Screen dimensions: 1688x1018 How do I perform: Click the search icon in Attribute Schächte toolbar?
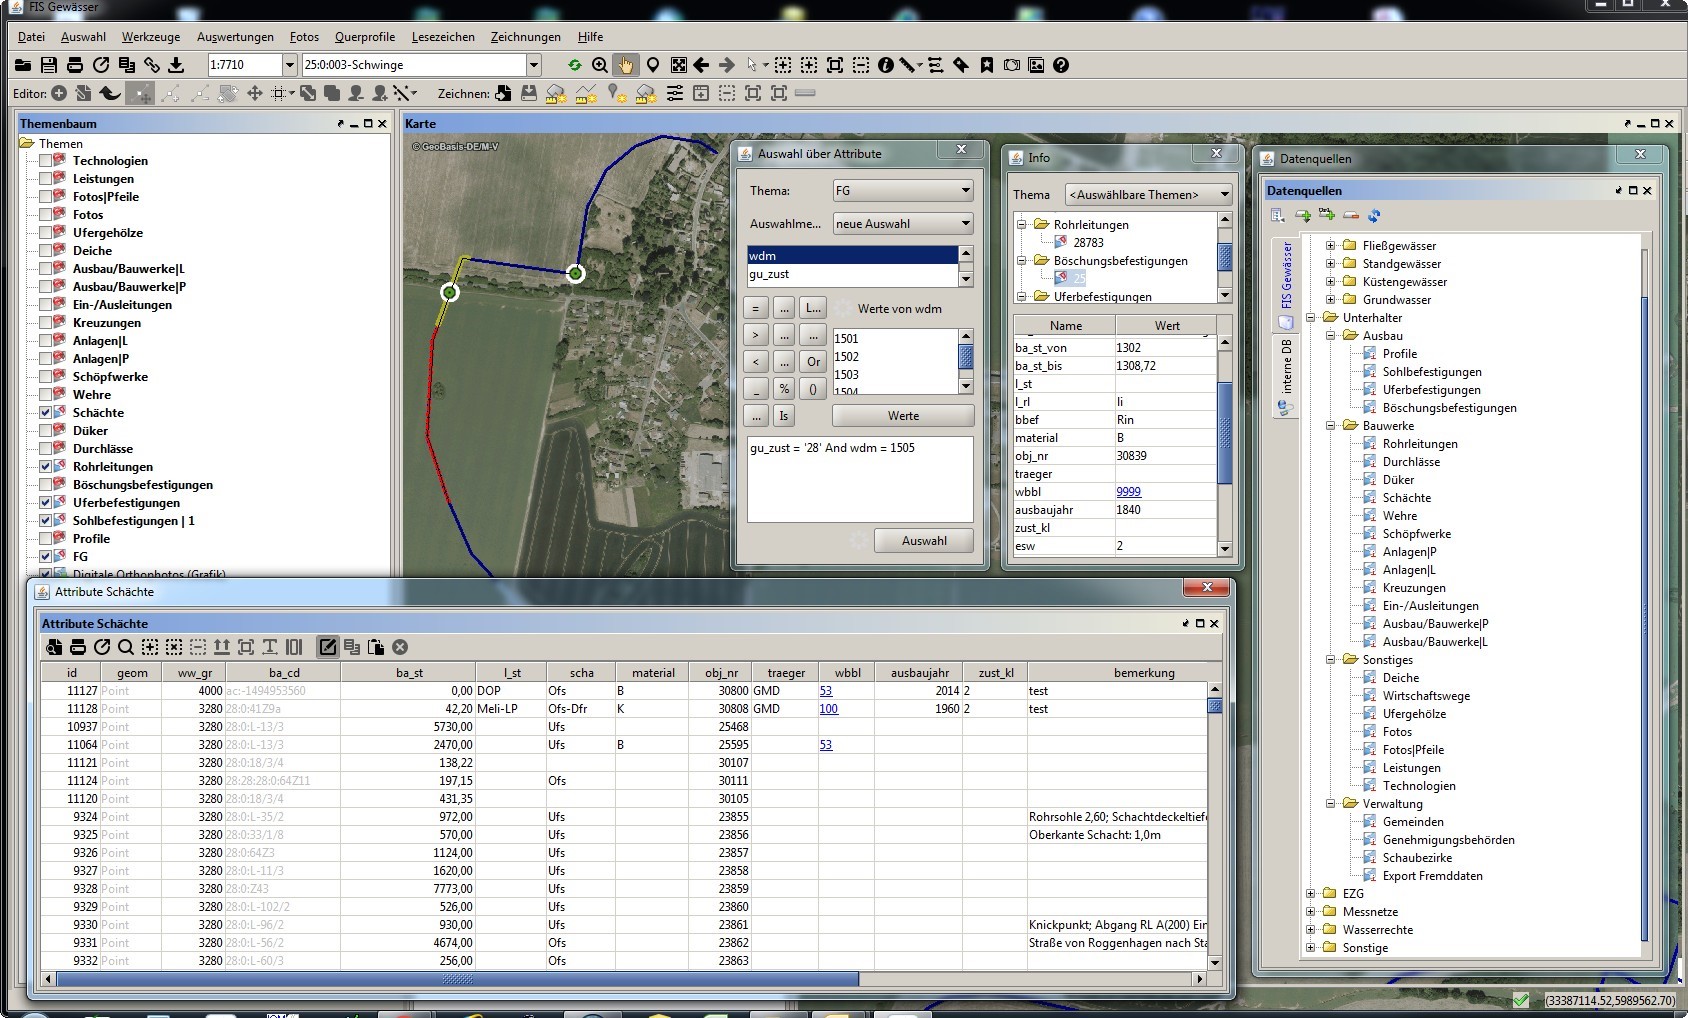[126, 647]
